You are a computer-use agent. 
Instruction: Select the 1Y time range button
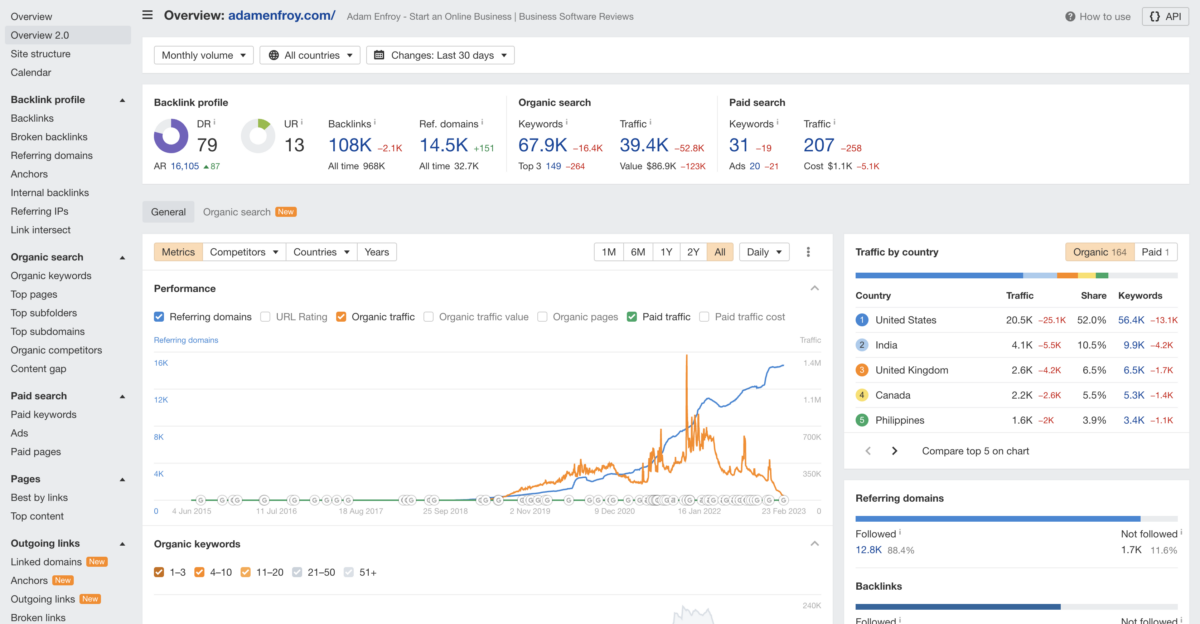click(x=666, y=252)
